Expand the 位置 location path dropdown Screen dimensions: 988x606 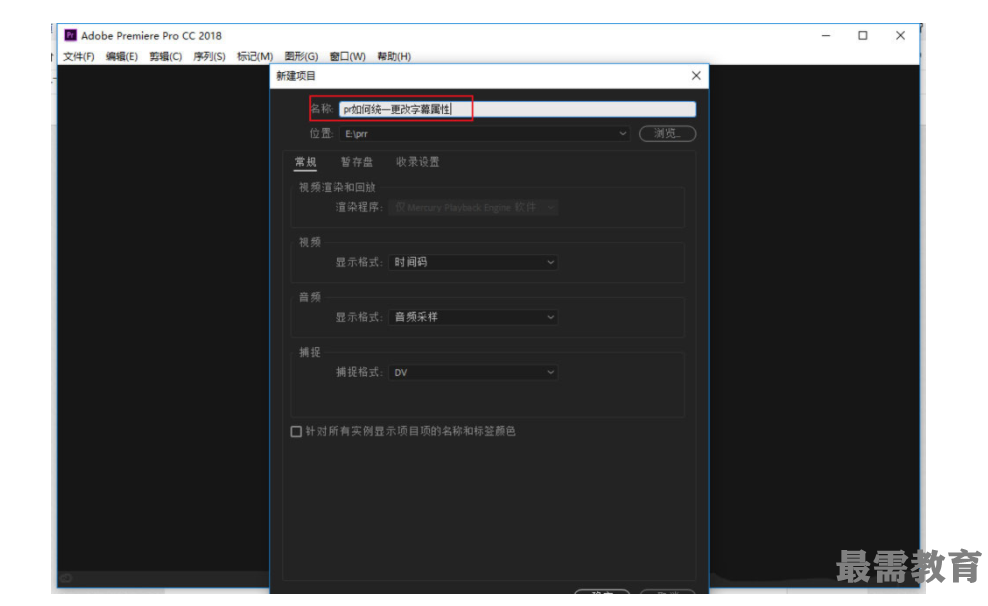click(622, 133)
